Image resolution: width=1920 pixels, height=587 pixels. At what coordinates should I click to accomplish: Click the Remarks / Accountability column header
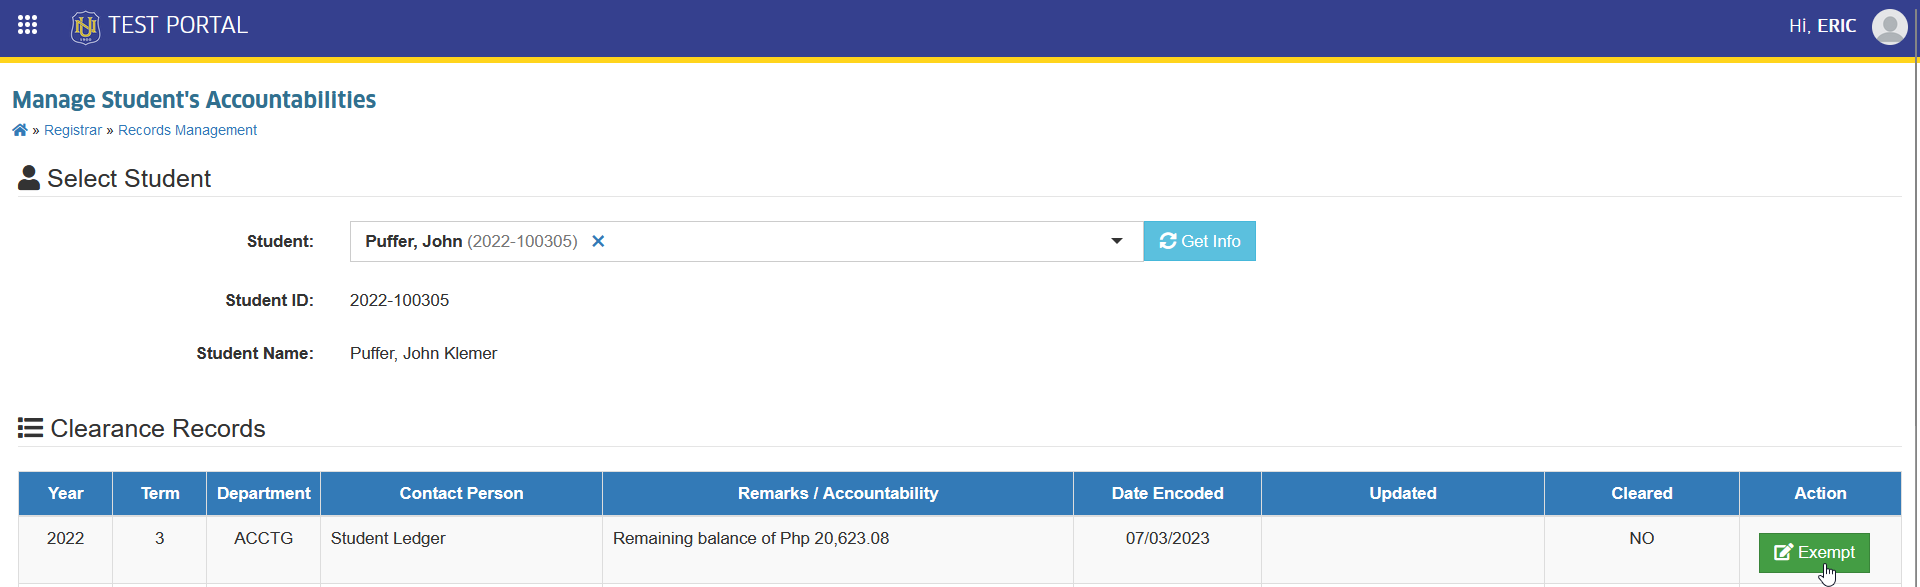point(838,493)
